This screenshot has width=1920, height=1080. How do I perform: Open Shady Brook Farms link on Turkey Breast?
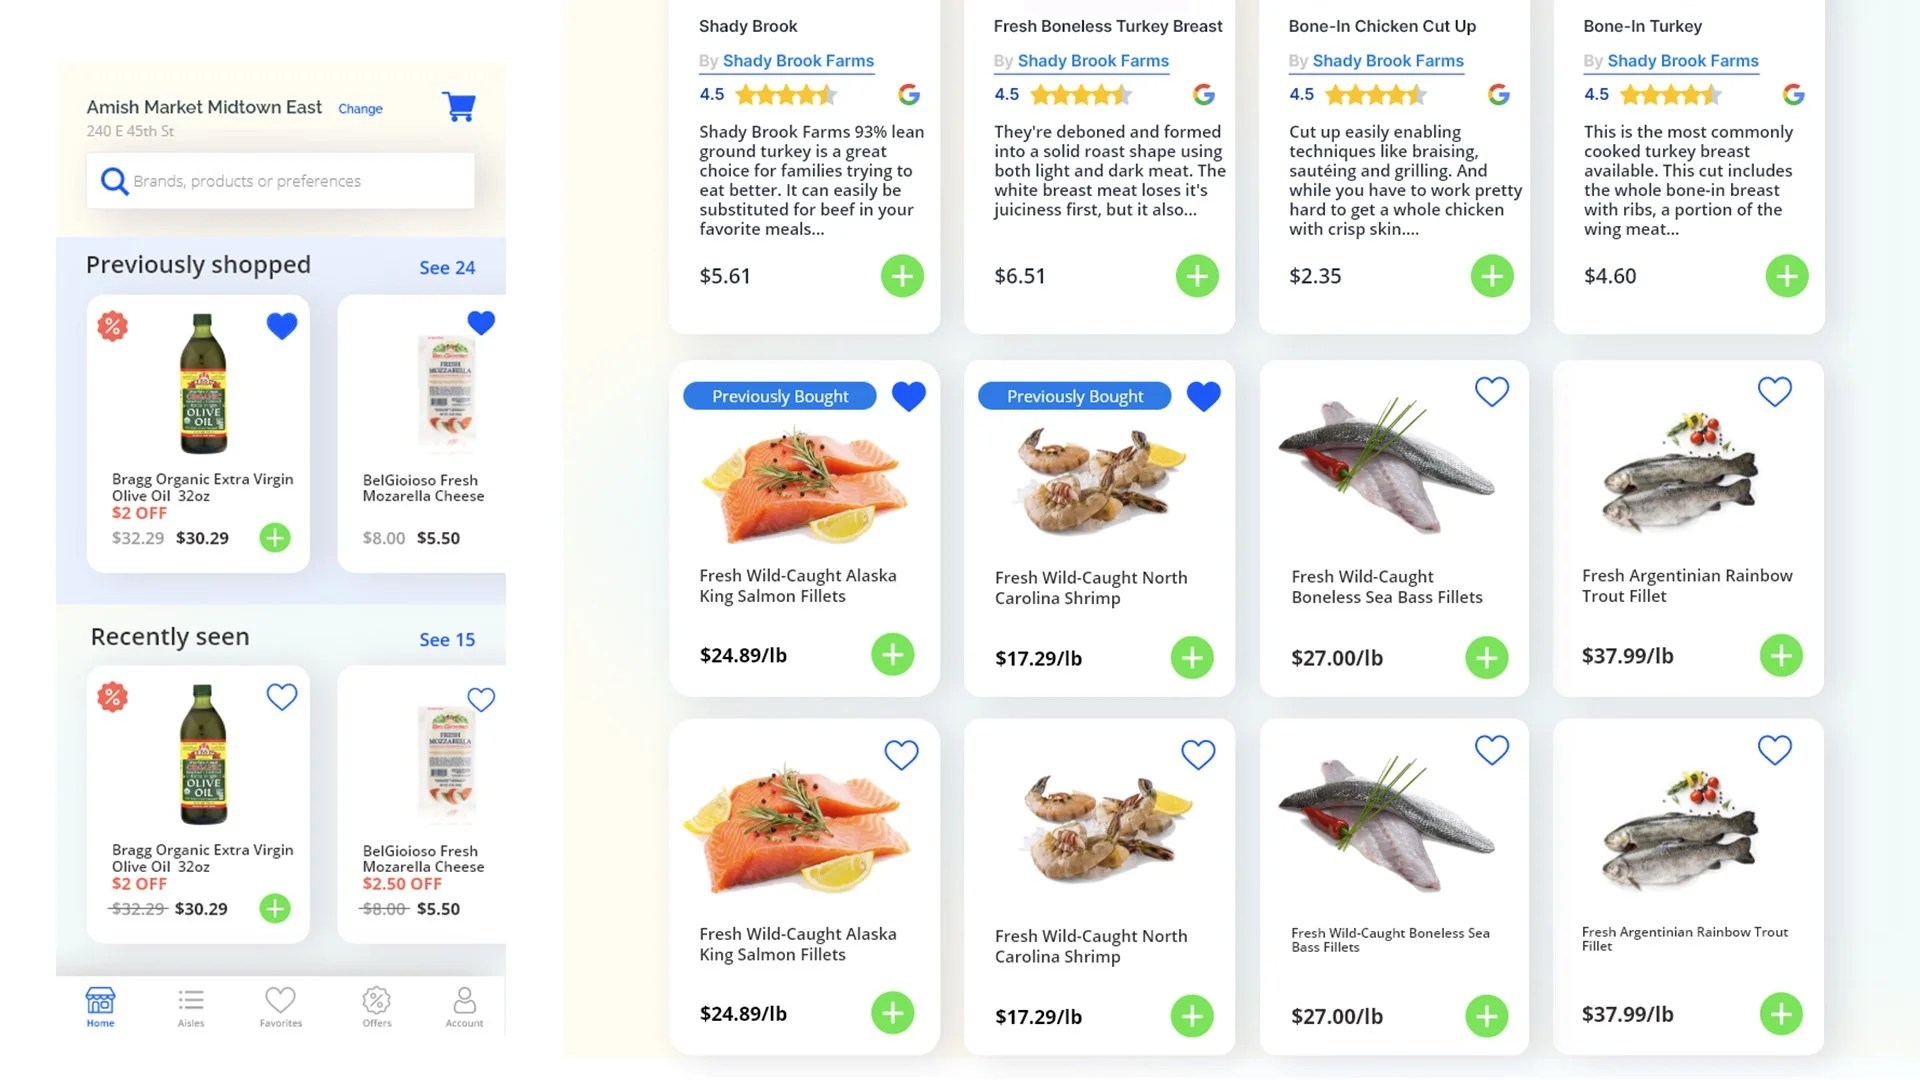point(1093,61)
